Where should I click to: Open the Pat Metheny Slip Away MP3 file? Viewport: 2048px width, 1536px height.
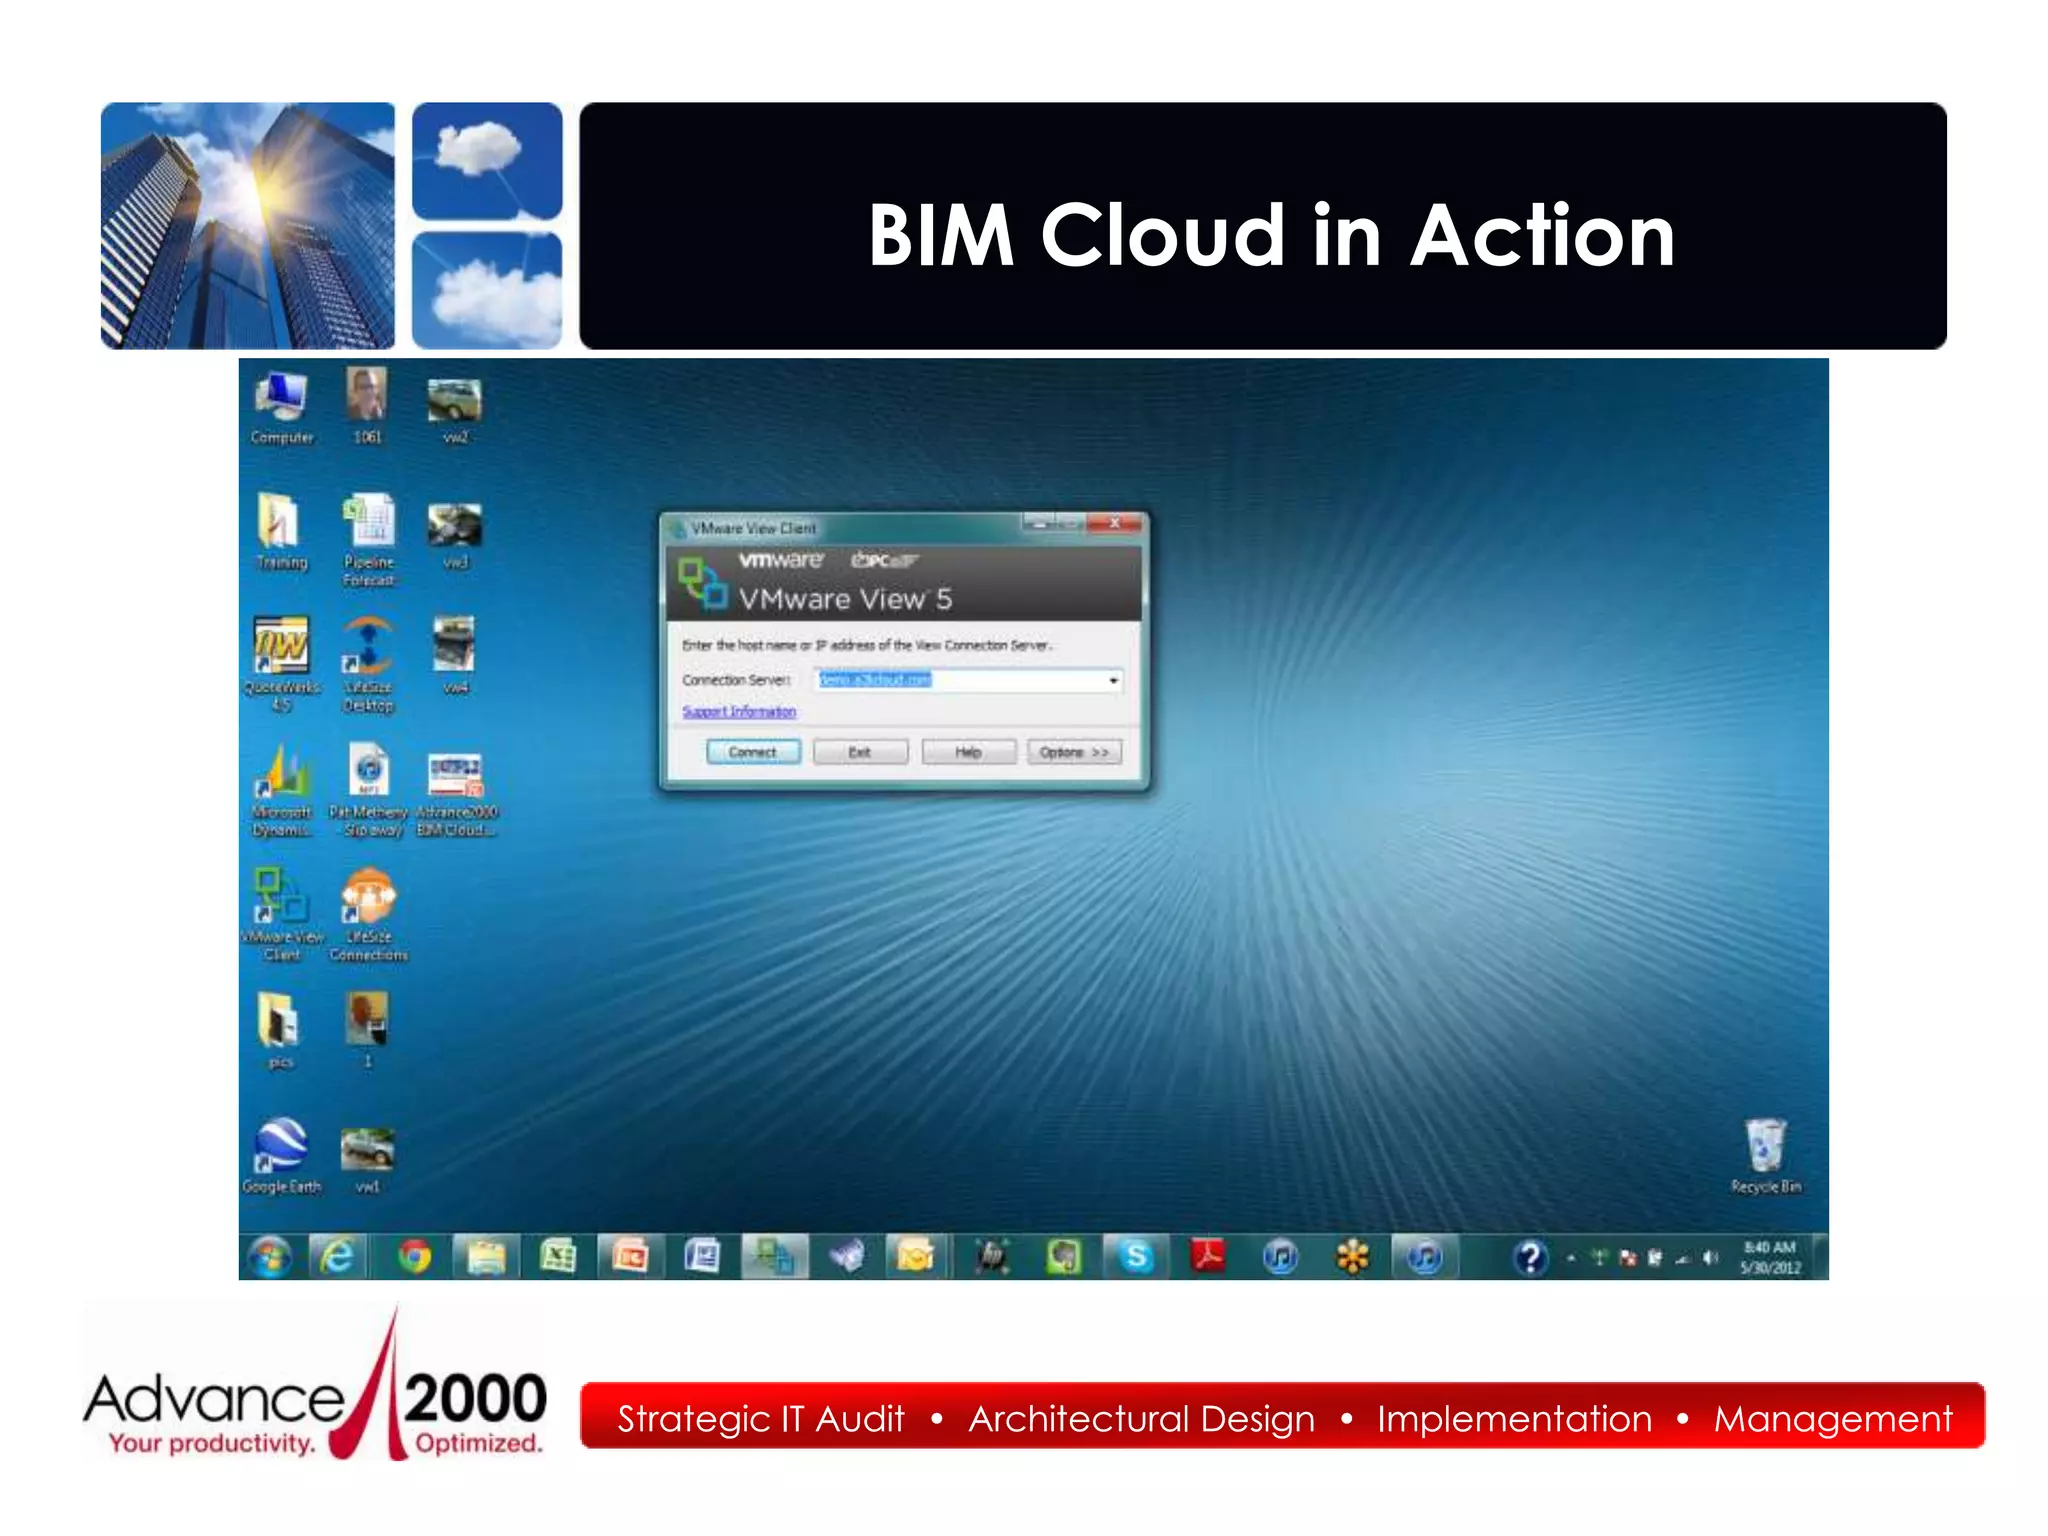click(x=368, y=789)
